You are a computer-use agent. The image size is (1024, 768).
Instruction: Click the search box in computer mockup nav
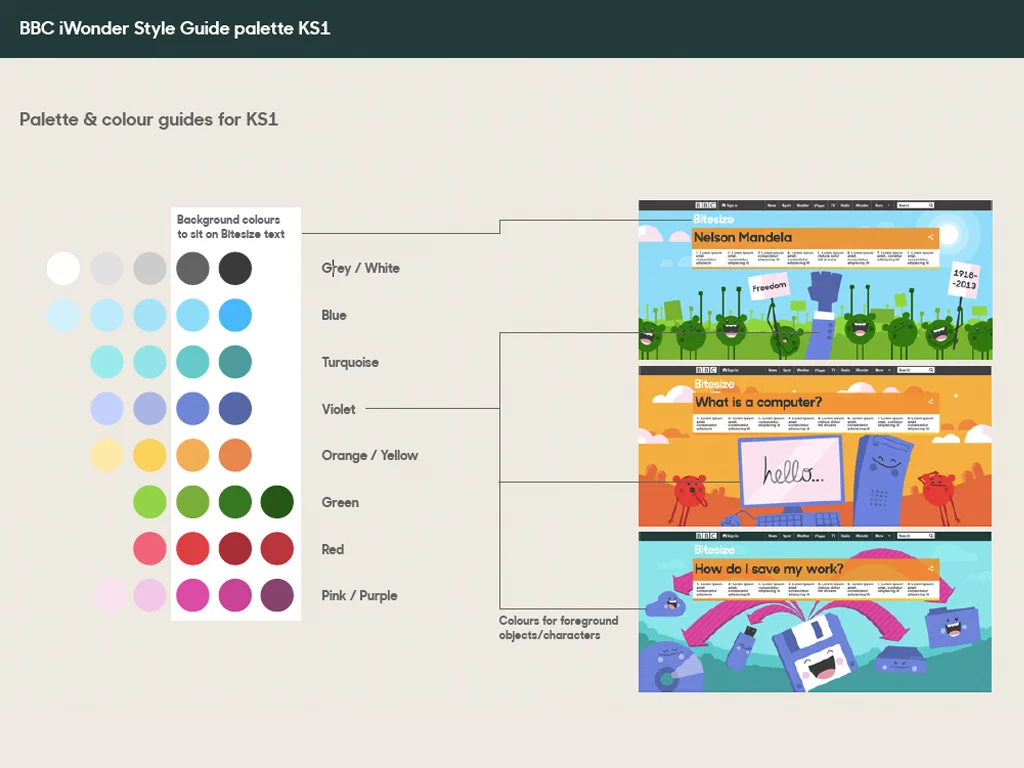pos(915,370)
